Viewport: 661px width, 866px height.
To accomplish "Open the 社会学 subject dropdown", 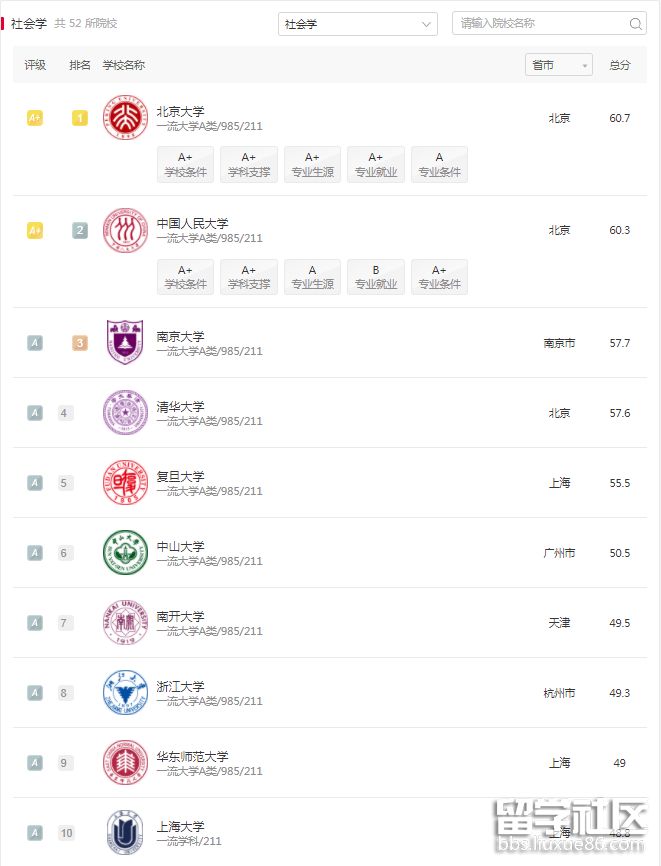I will tap(357, 24).
